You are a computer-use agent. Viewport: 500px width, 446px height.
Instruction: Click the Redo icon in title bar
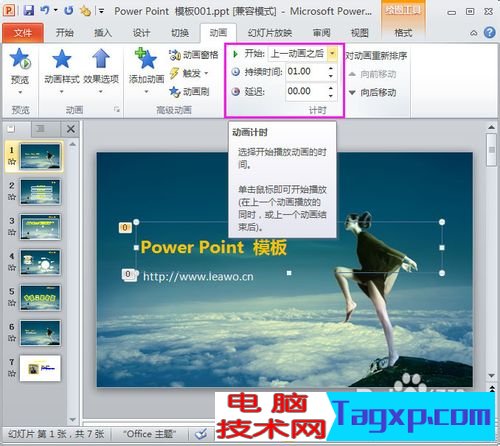pos(69,11)
